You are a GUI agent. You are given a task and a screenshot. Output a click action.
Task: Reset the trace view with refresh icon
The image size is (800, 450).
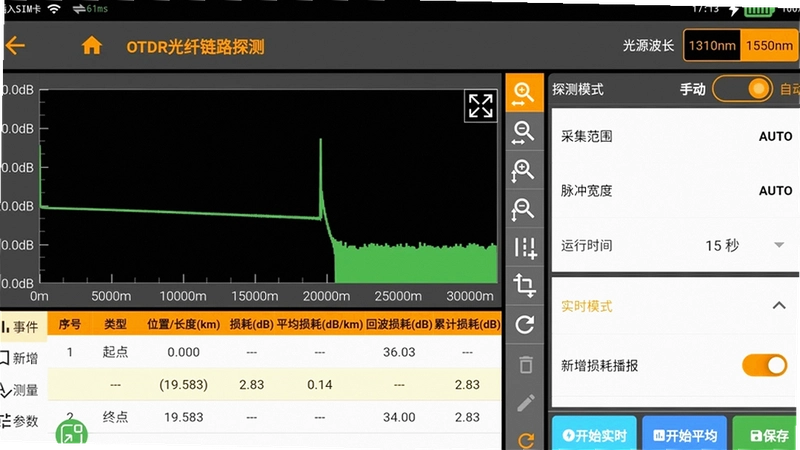(525, 324)
